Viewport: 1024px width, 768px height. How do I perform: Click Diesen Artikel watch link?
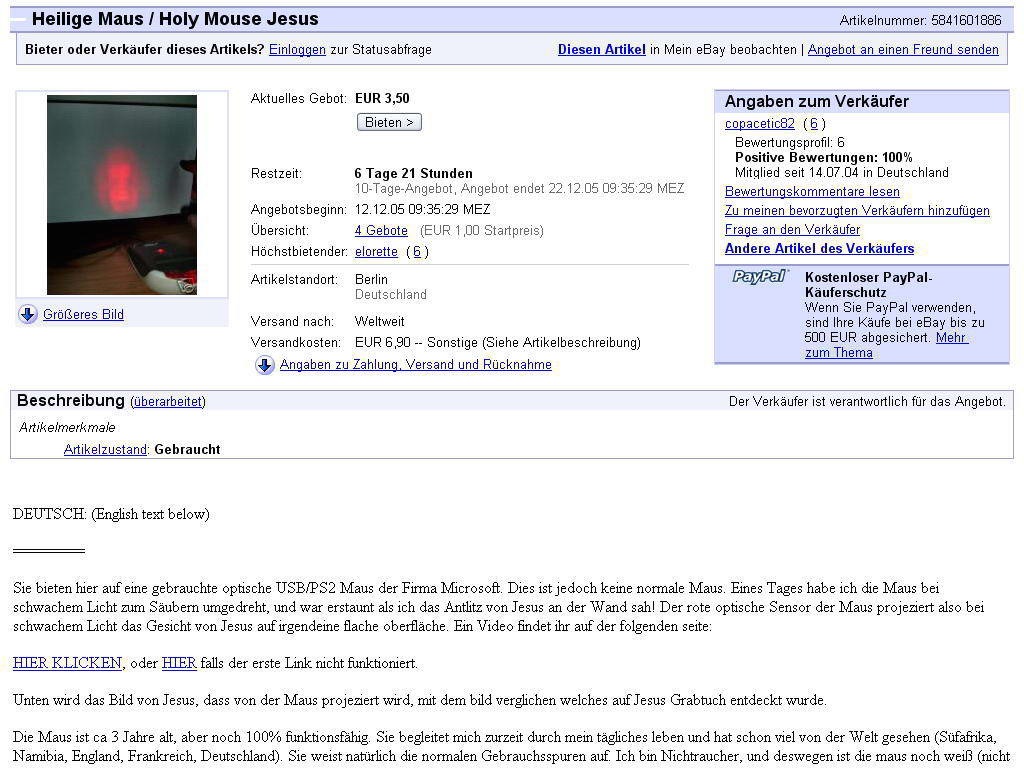[x=601, y=50]
